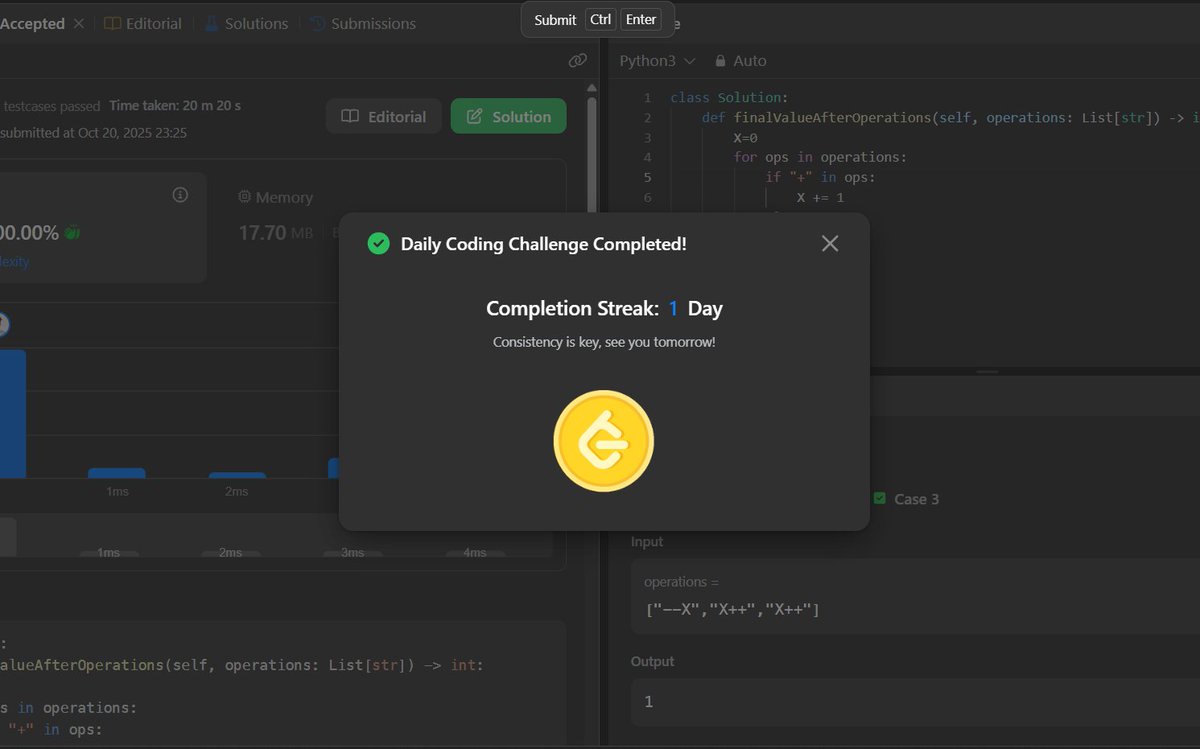
Task: Click the Editorial tab book icon
Action: [x=113, y=23]
